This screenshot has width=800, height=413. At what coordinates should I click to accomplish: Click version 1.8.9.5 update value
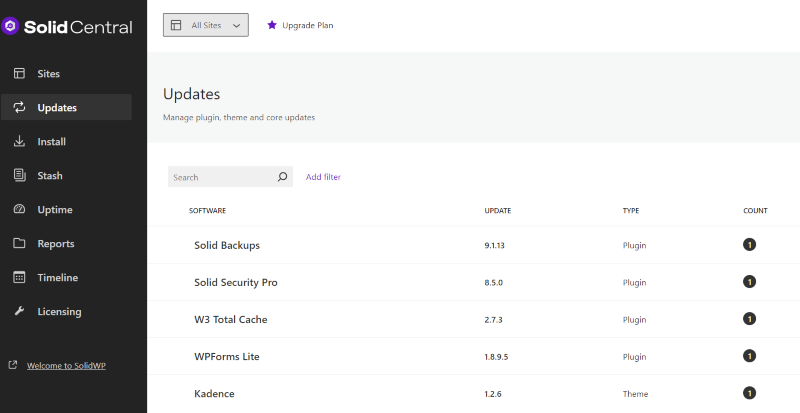coord(496,357)
